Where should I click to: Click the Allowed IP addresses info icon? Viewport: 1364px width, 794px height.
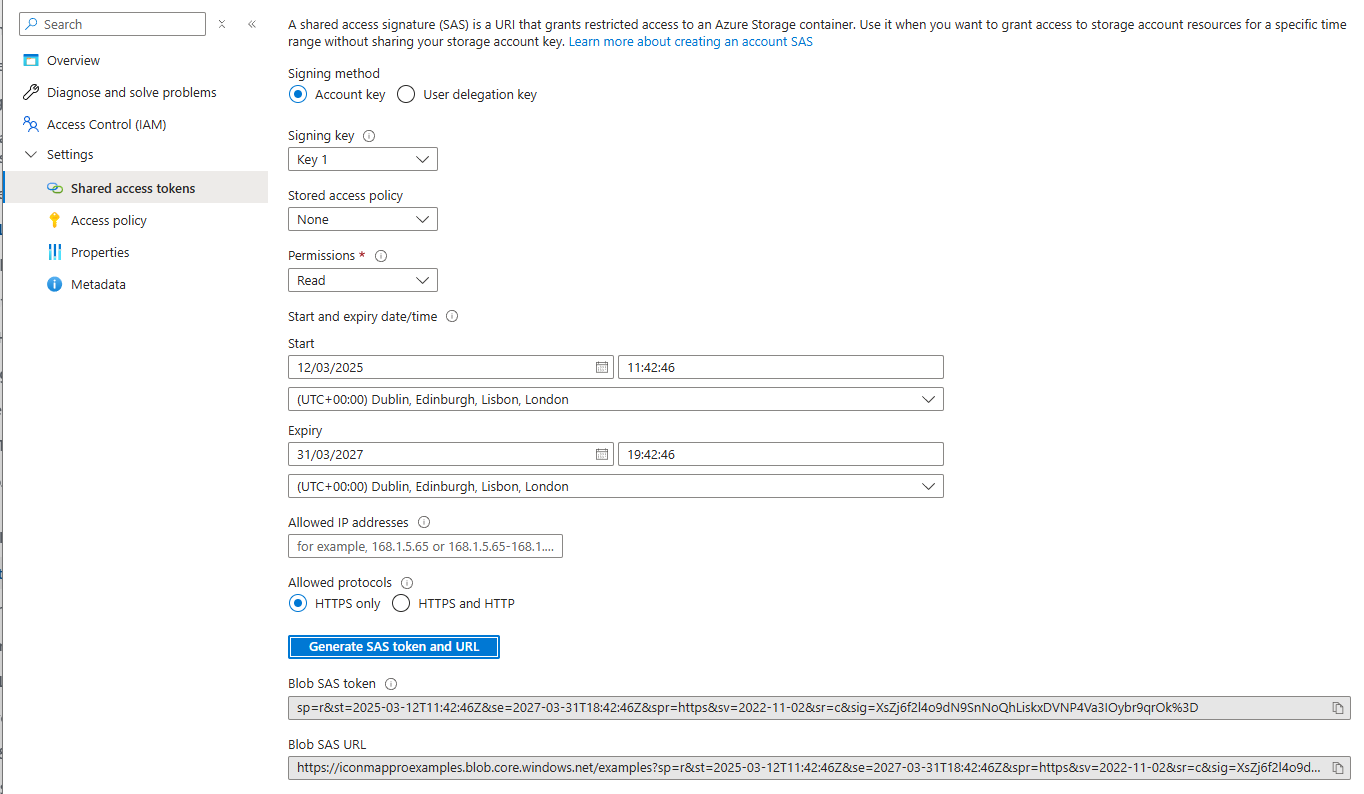click(x=424, y=522)
